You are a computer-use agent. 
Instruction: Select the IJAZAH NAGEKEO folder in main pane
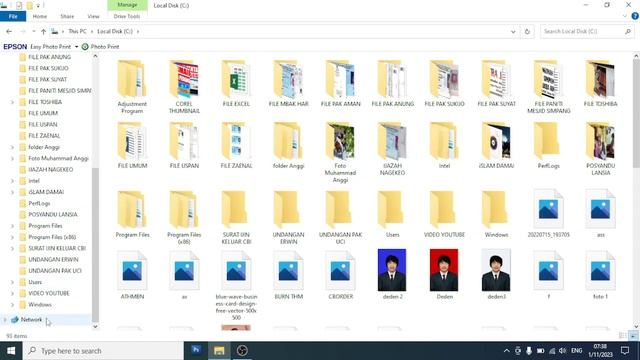click(393, 149)
